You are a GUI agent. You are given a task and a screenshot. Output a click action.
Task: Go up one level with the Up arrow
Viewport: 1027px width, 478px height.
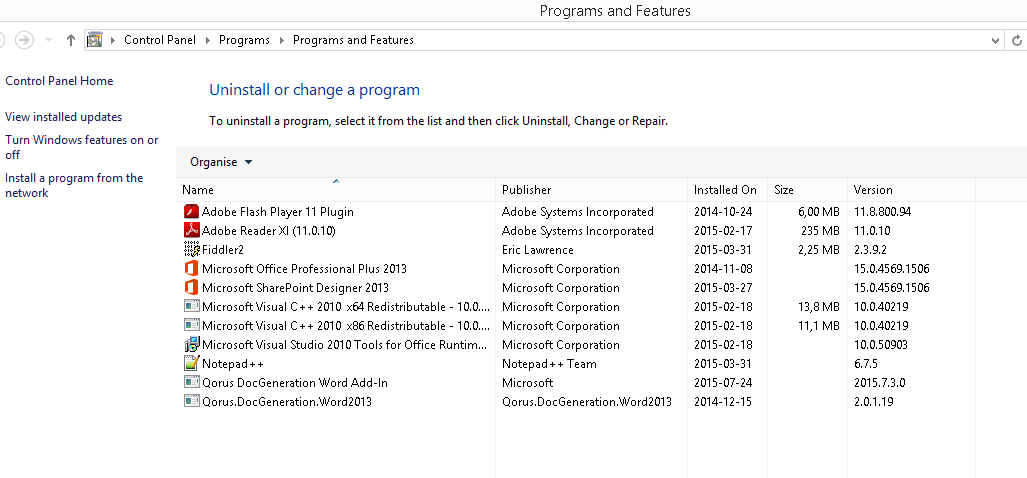point(71,40)
